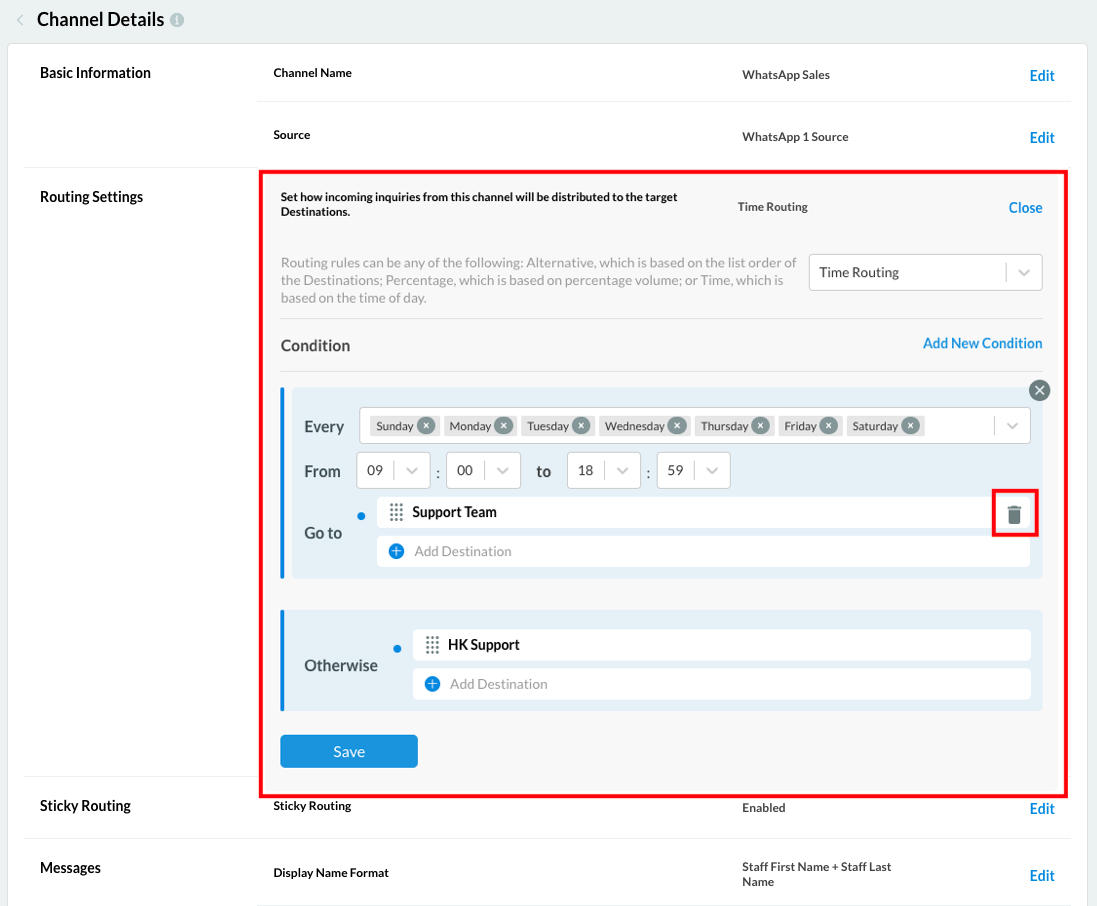This screenshot has width=1097, height=906.
Task: Open the From hour dropdown showing 09
Action: 393,470
